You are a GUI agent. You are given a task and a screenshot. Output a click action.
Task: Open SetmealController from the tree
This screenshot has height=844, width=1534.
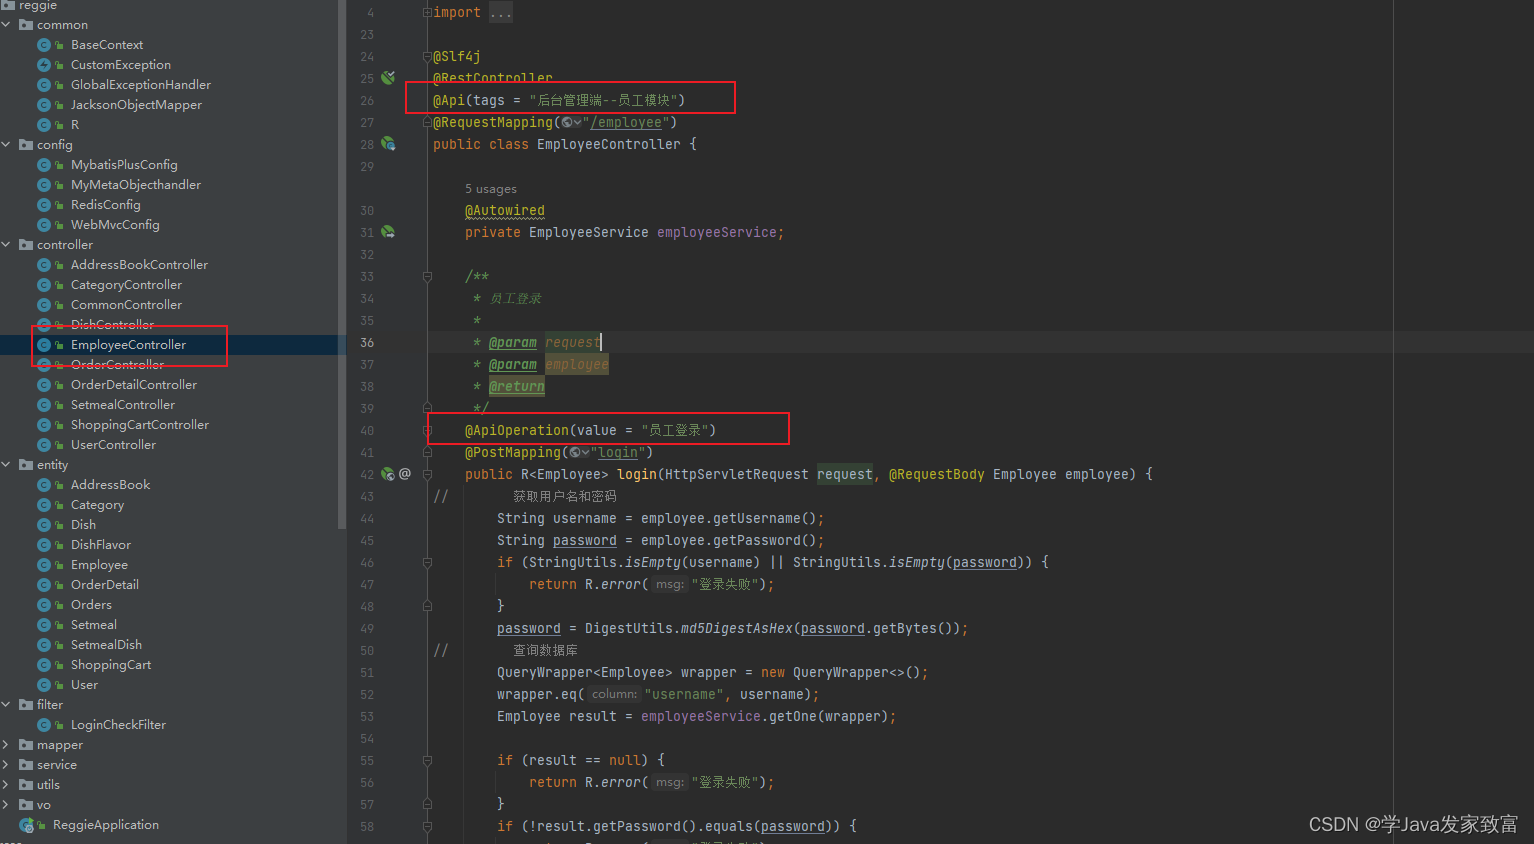tap(123, 405)
